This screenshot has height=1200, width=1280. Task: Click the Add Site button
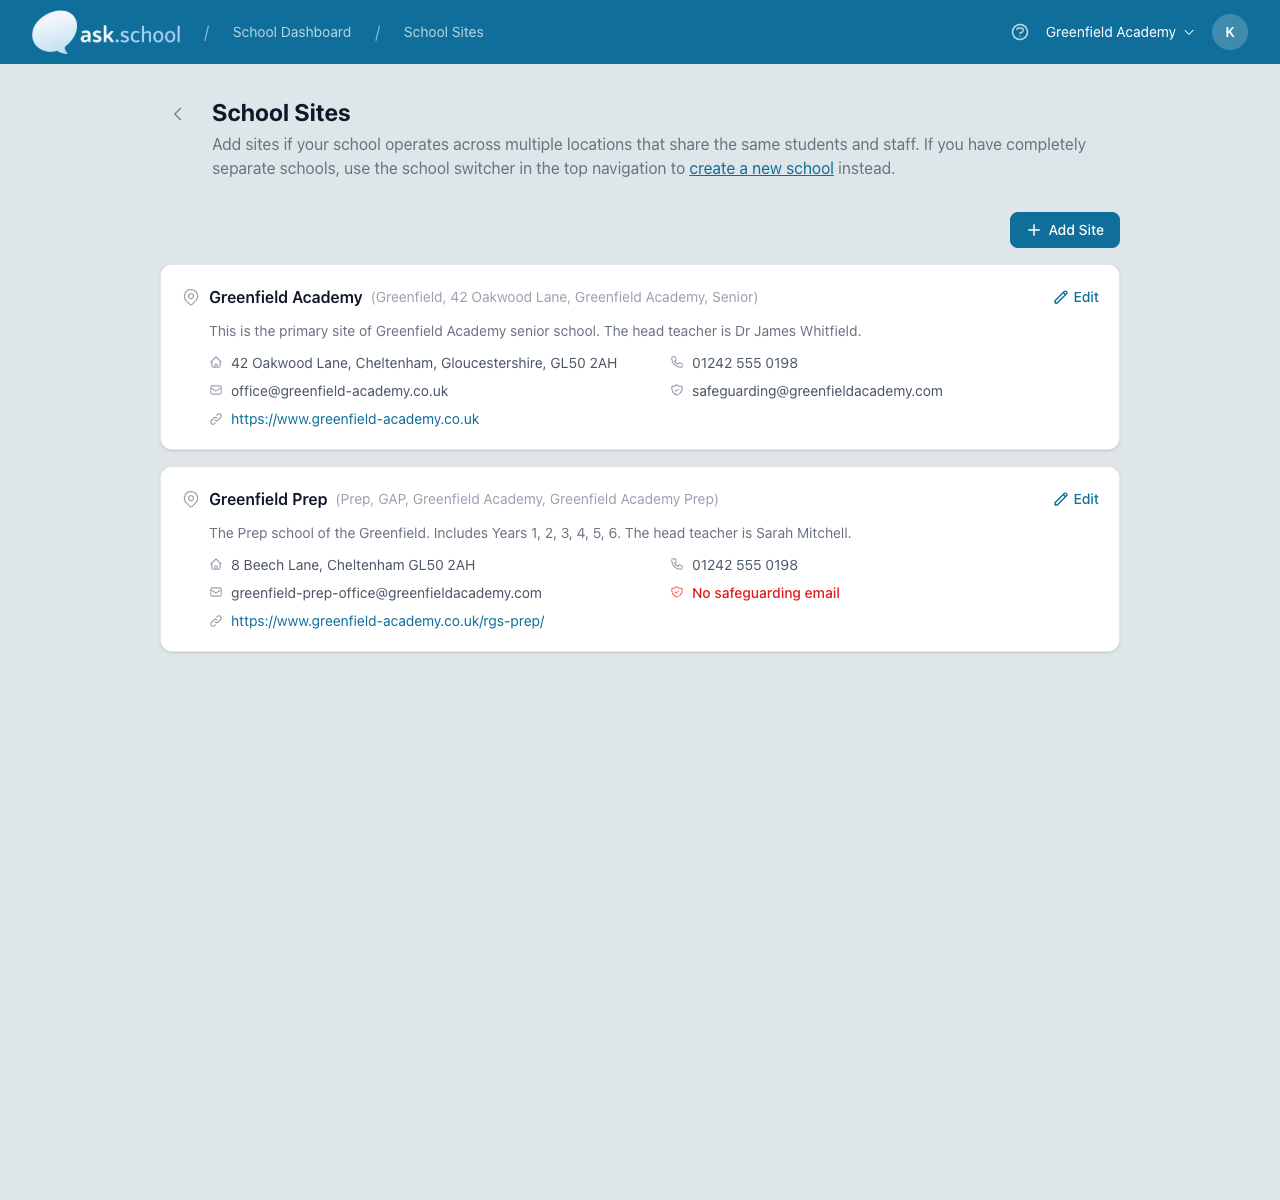tap(1065, 230)
